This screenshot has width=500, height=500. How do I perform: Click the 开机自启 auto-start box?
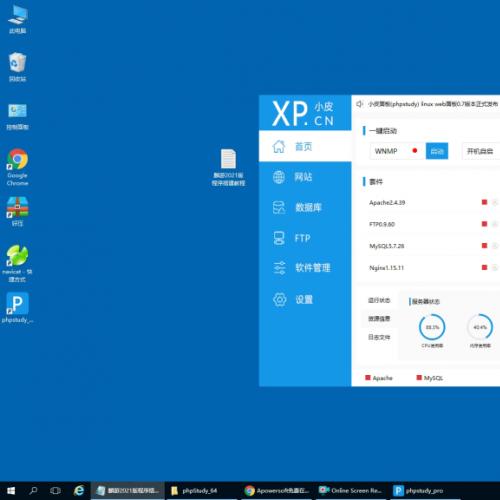pyautogui.click(x=481, y=151)
